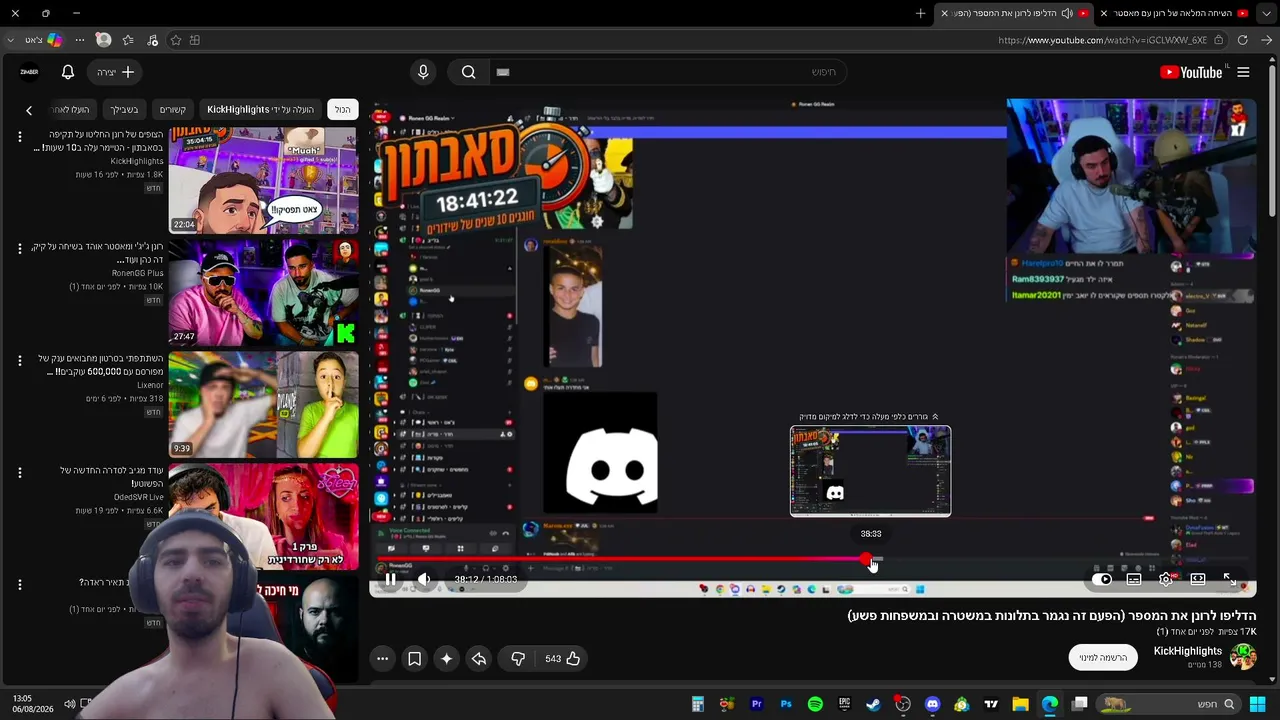Open options for the KickHighlights 1.8K-views video

point(19,136)
